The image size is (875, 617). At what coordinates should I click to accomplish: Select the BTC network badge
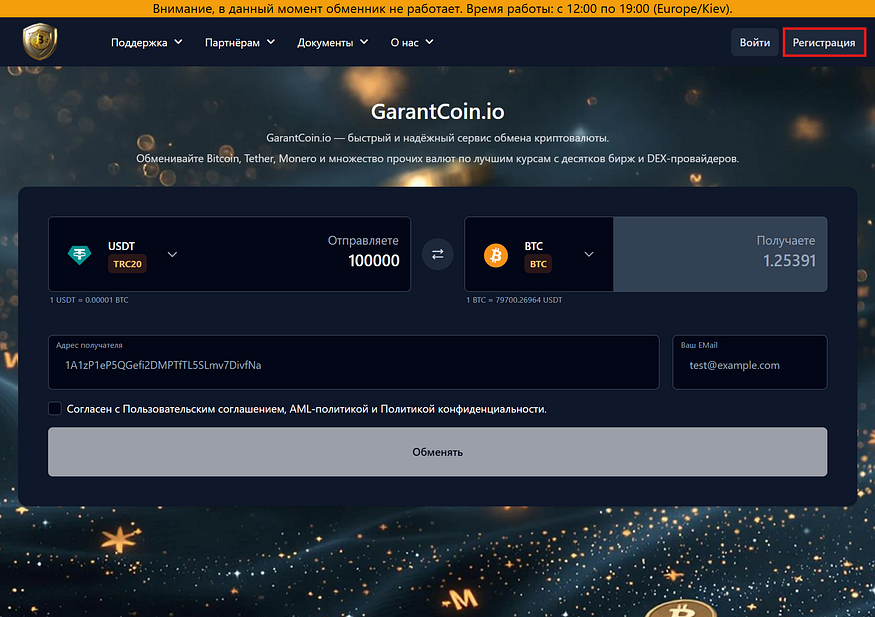tap(538, 264)
